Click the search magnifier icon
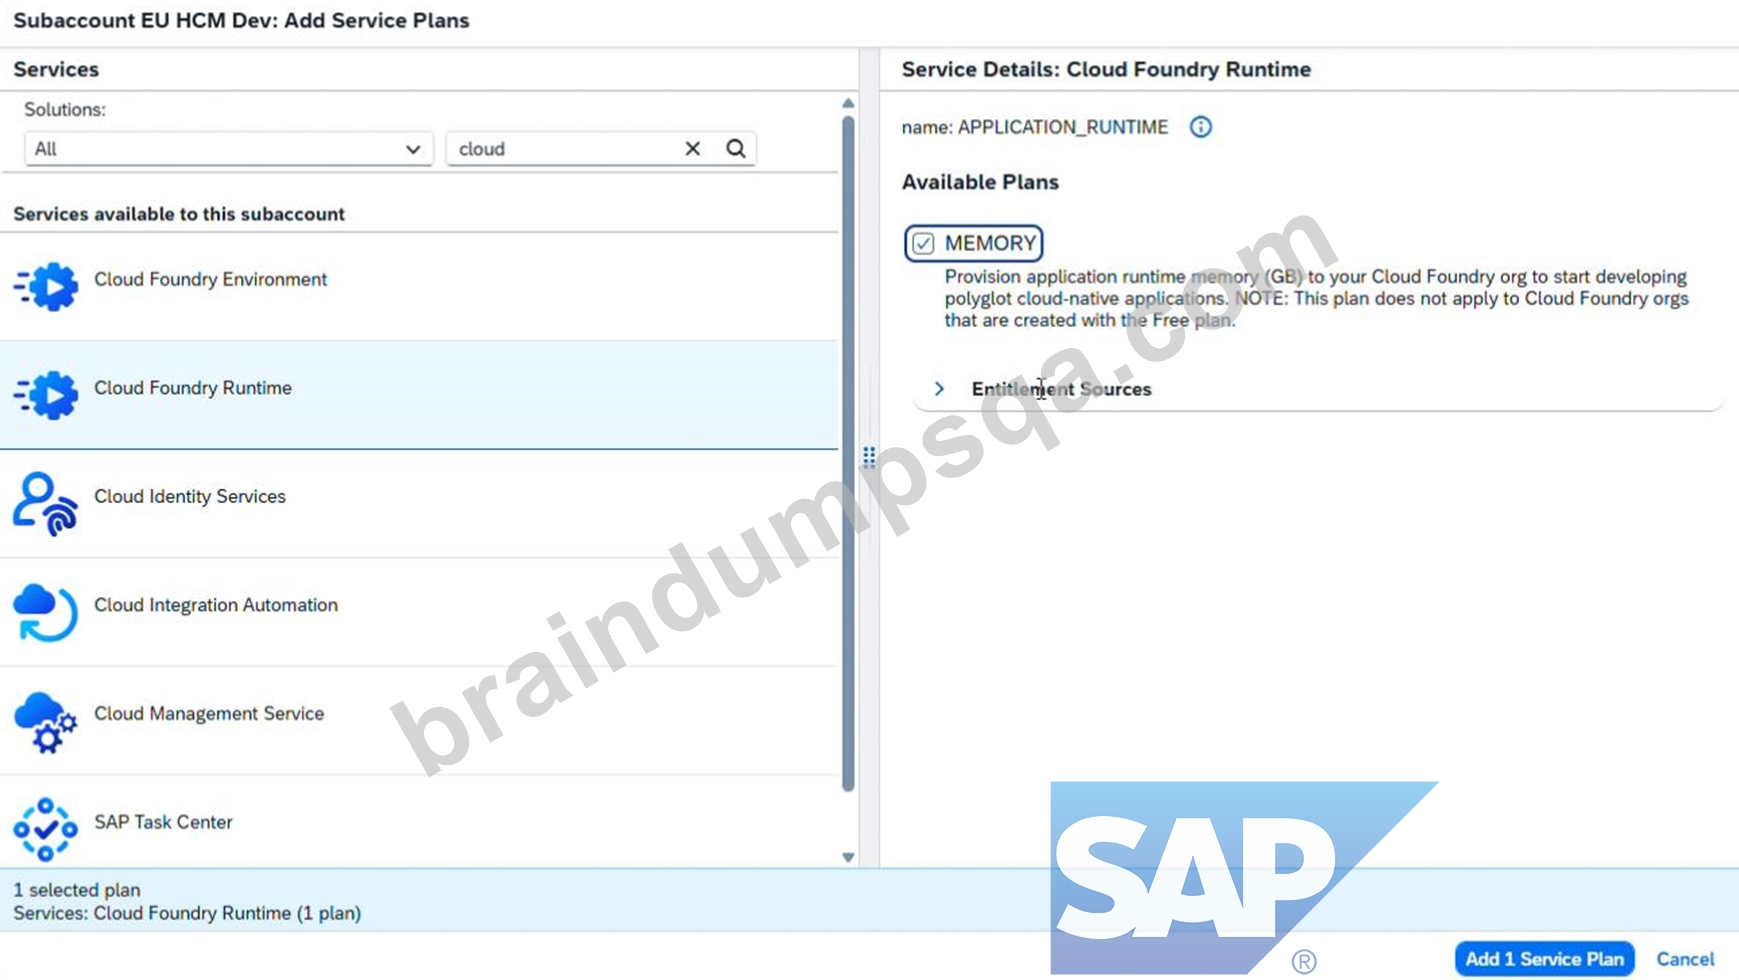1739x980 pixels. [x=736, y=149]
